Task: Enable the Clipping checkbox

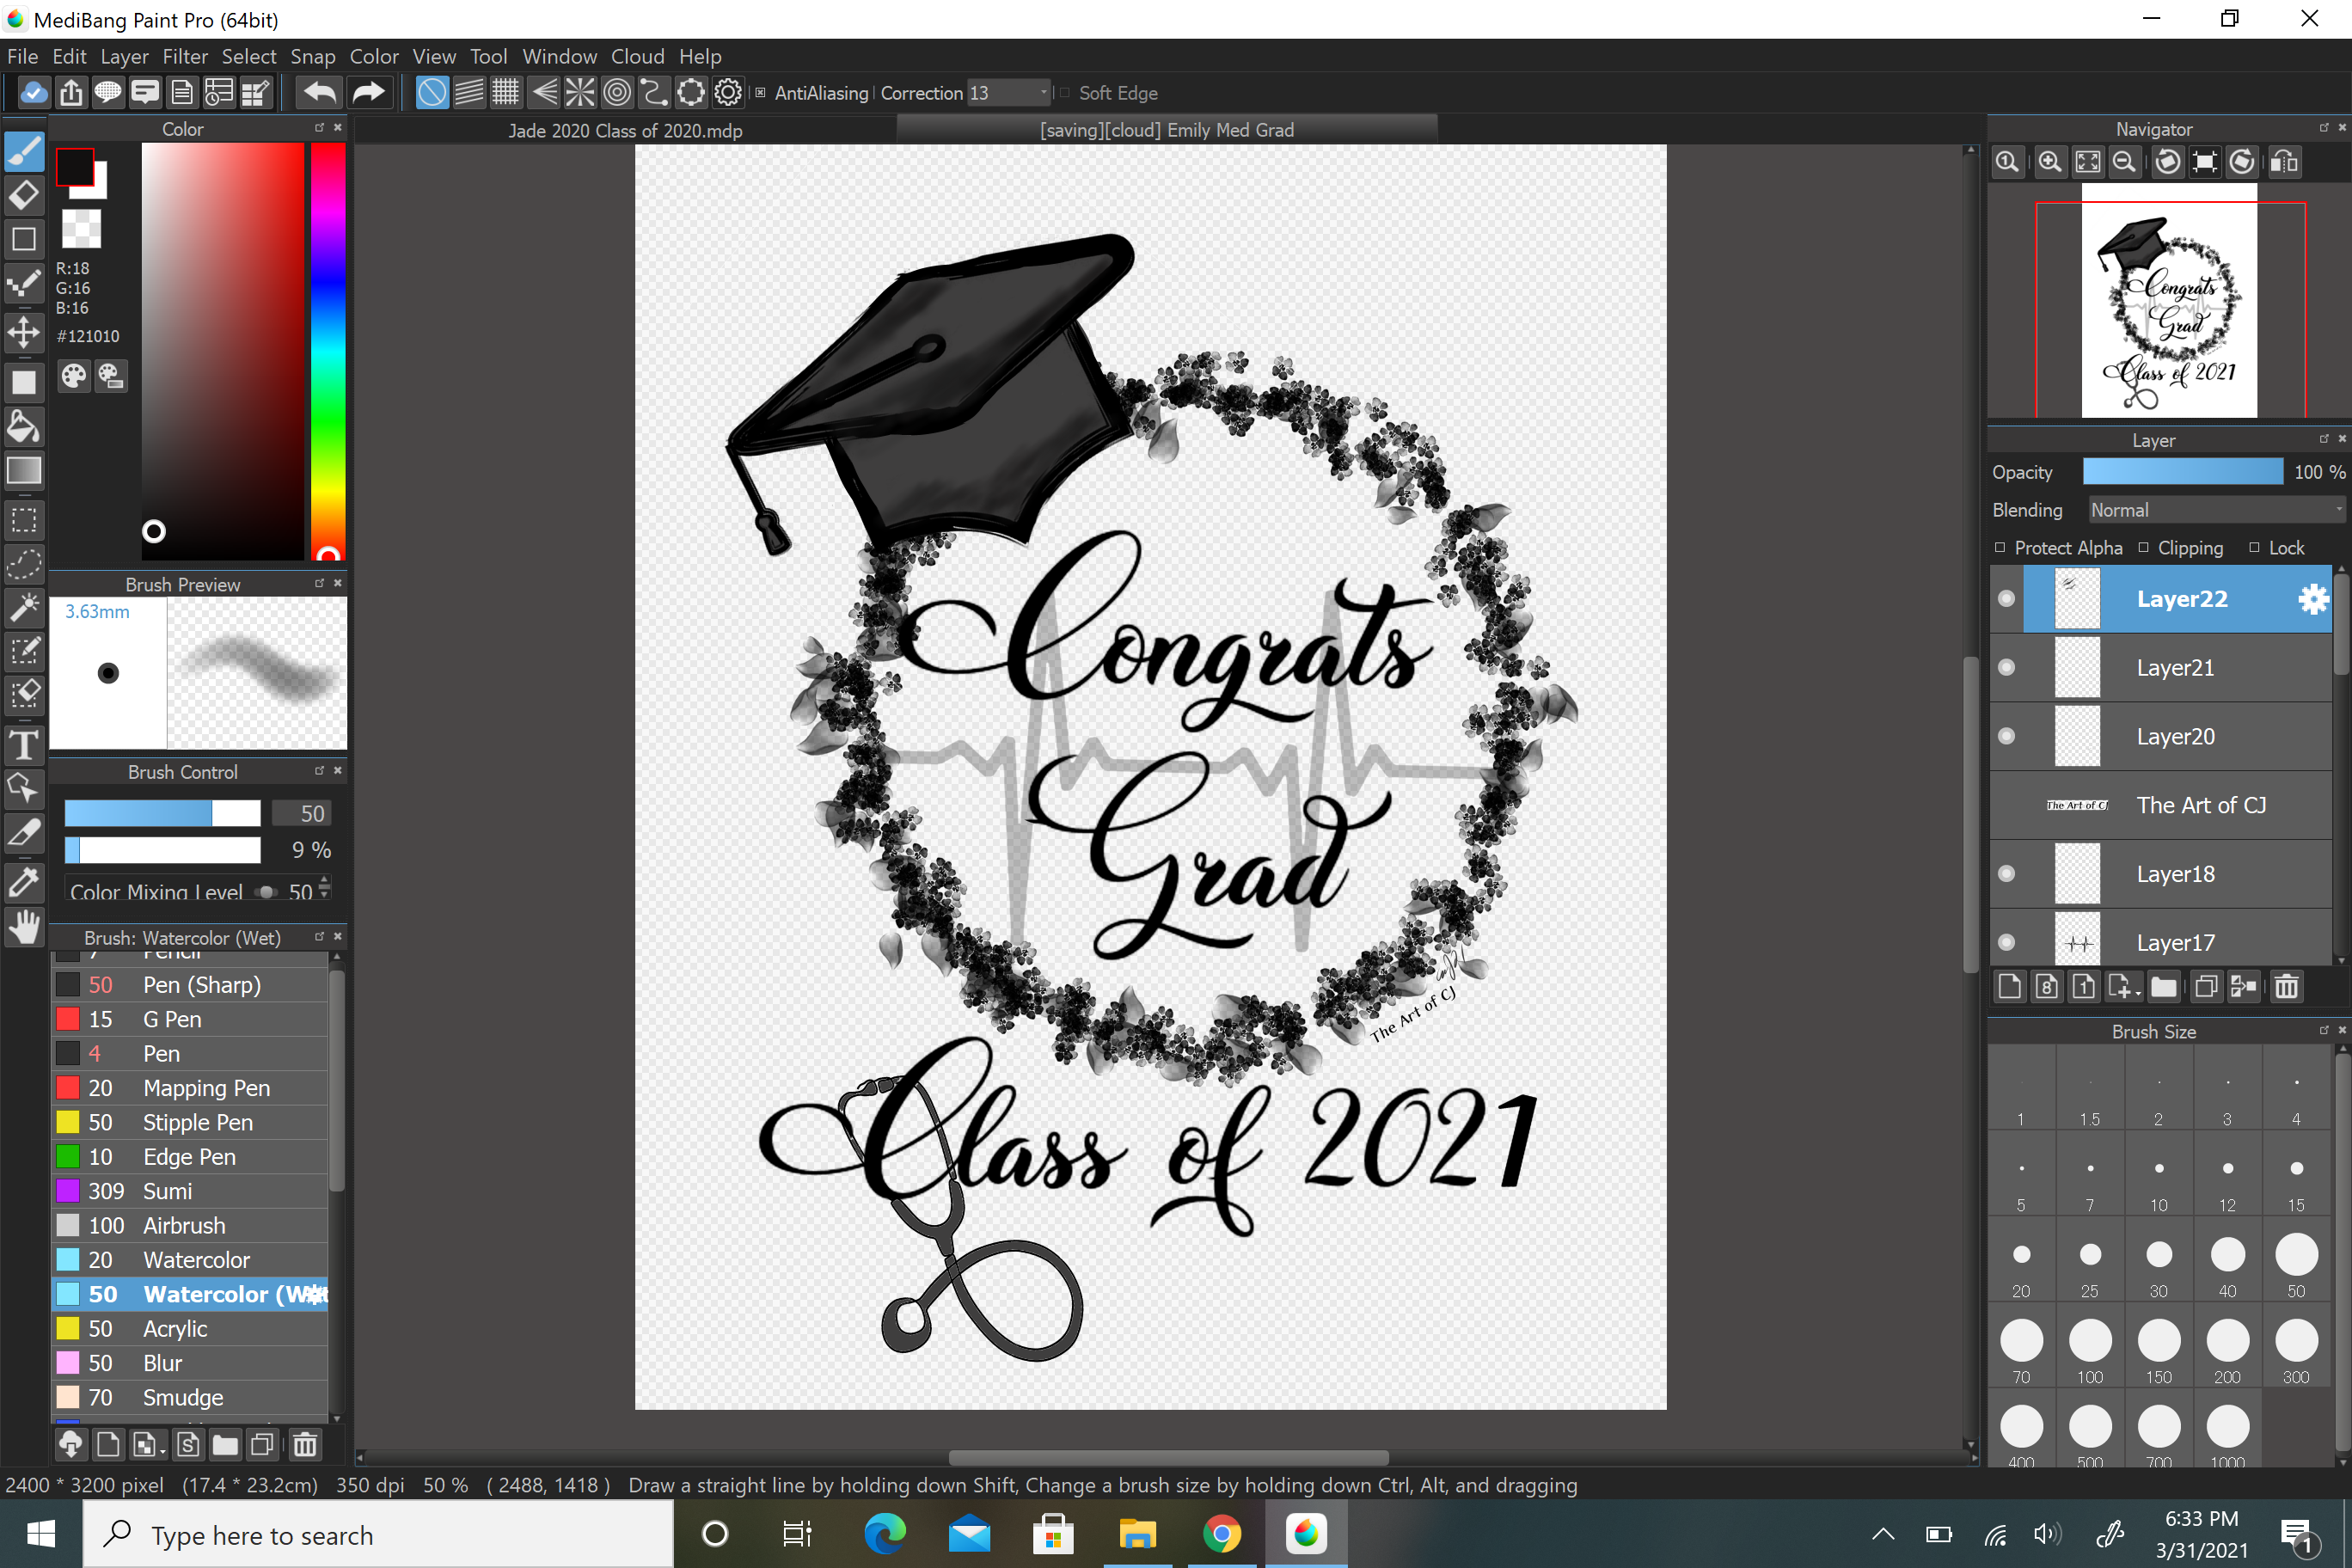Action: tap(2143, 547)
